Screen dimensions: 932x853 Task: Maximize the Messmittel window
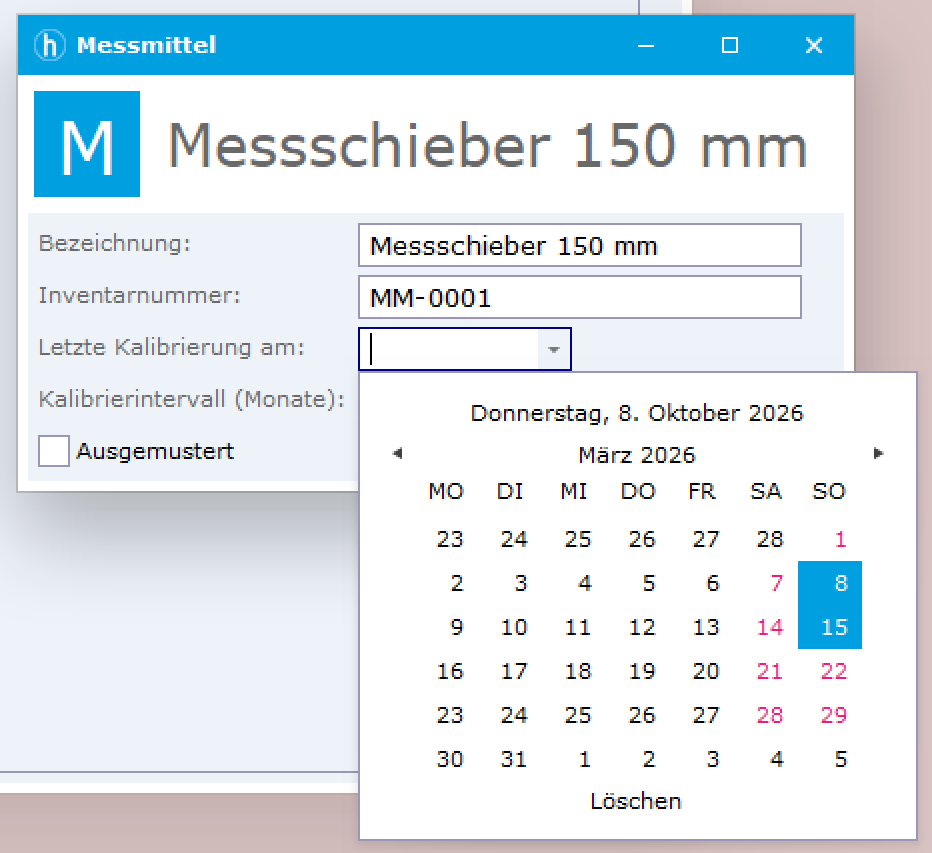point(730,45)
